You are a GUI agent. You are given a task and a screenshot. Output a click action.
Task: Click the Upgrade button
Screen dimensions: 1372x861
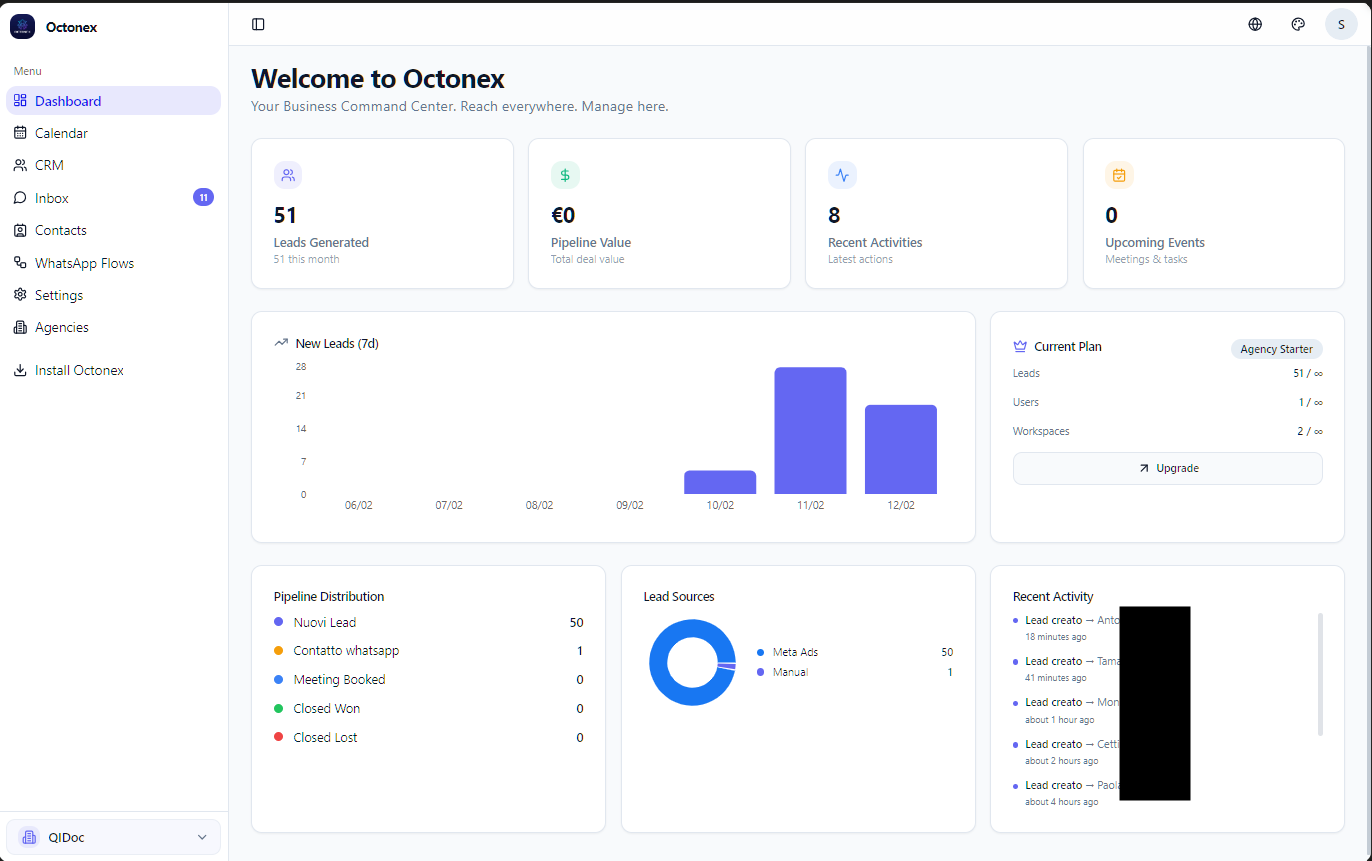point(1167,468)
